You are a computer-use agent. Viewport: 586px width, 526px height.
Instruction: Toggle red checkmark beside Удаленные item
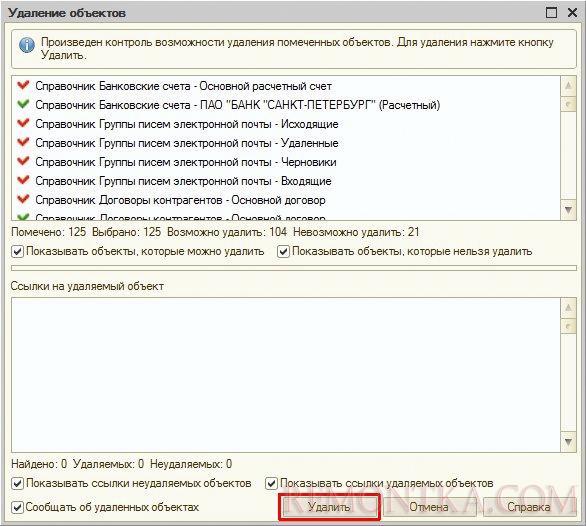click(x=23, y=142)
